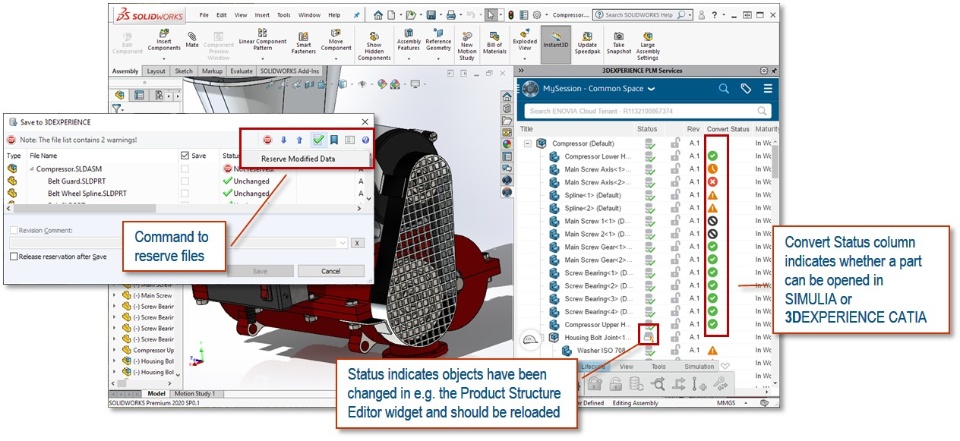Click Cancel in Save to 3DEXPERIENCE dialog
The image size is (960, 441).
331,271
